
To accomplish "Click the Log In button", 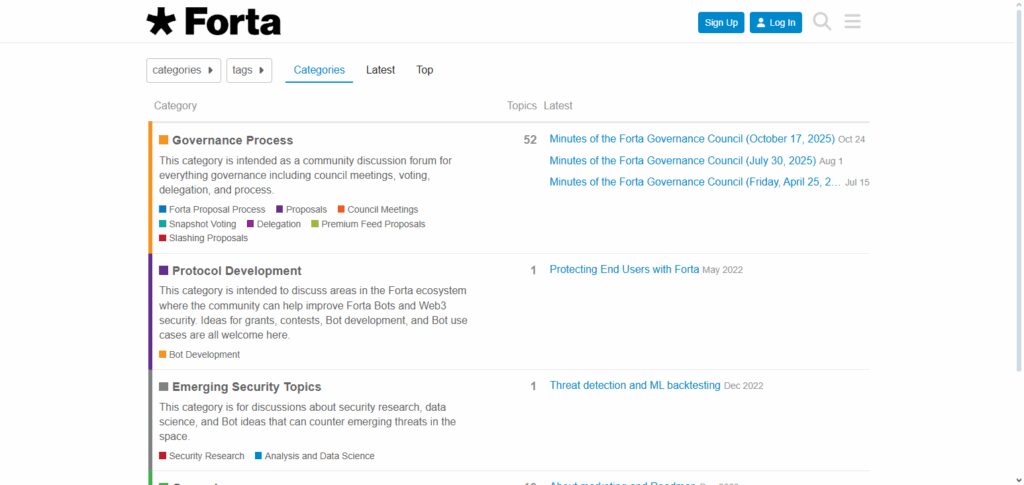I will click(x=776, y=22).
